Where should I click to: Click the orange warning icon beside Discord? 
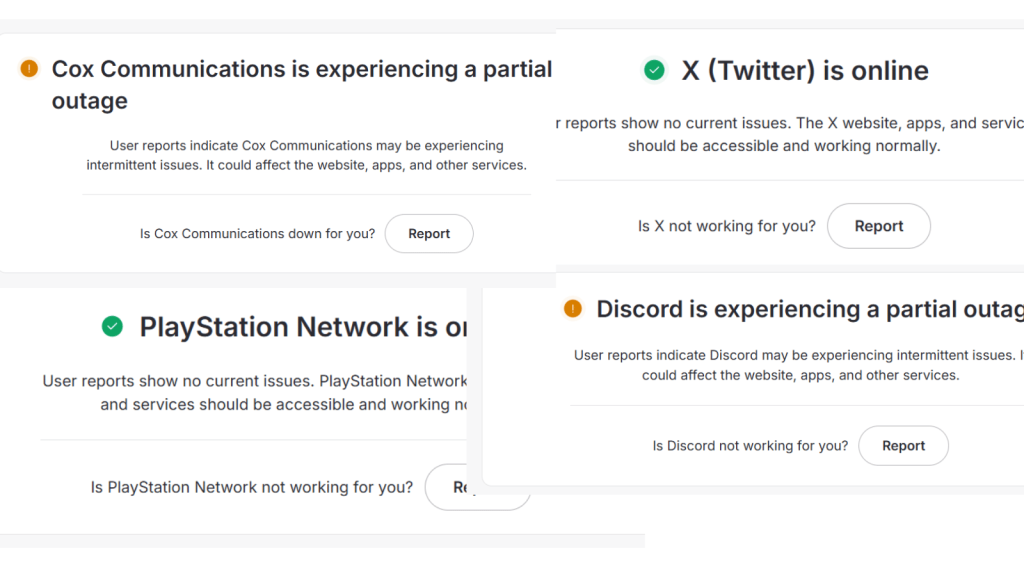(573, 308)
